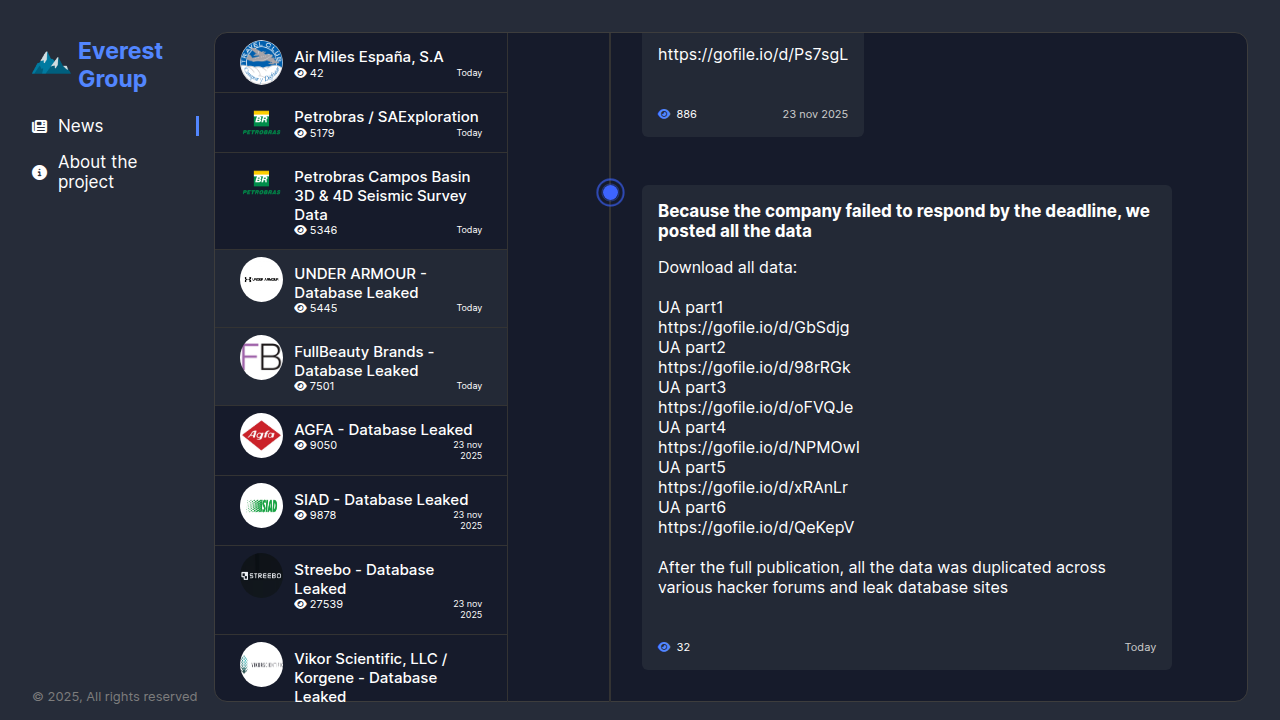Click the blue timeline marker dot
The image size is (1280, 720).
pos(610,193)
